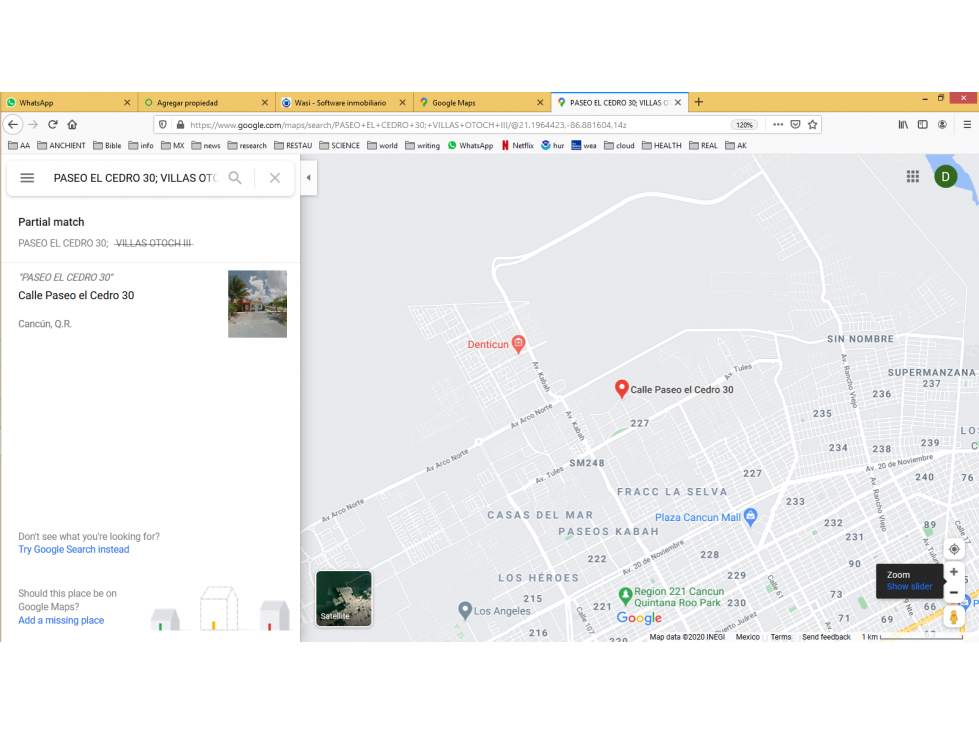Open WhatsApp bookmark in bookmarks bar
Screen dimensions: 979x734
point(470,145)
